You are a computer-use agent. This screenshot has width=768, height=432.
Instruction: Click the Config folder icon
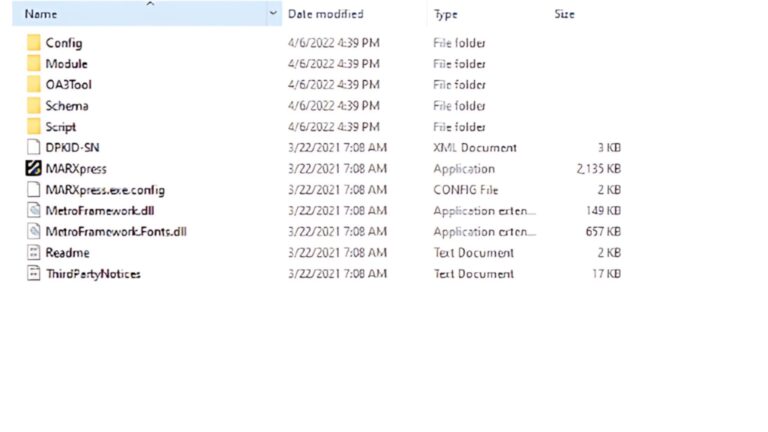(x=33, y=43)
